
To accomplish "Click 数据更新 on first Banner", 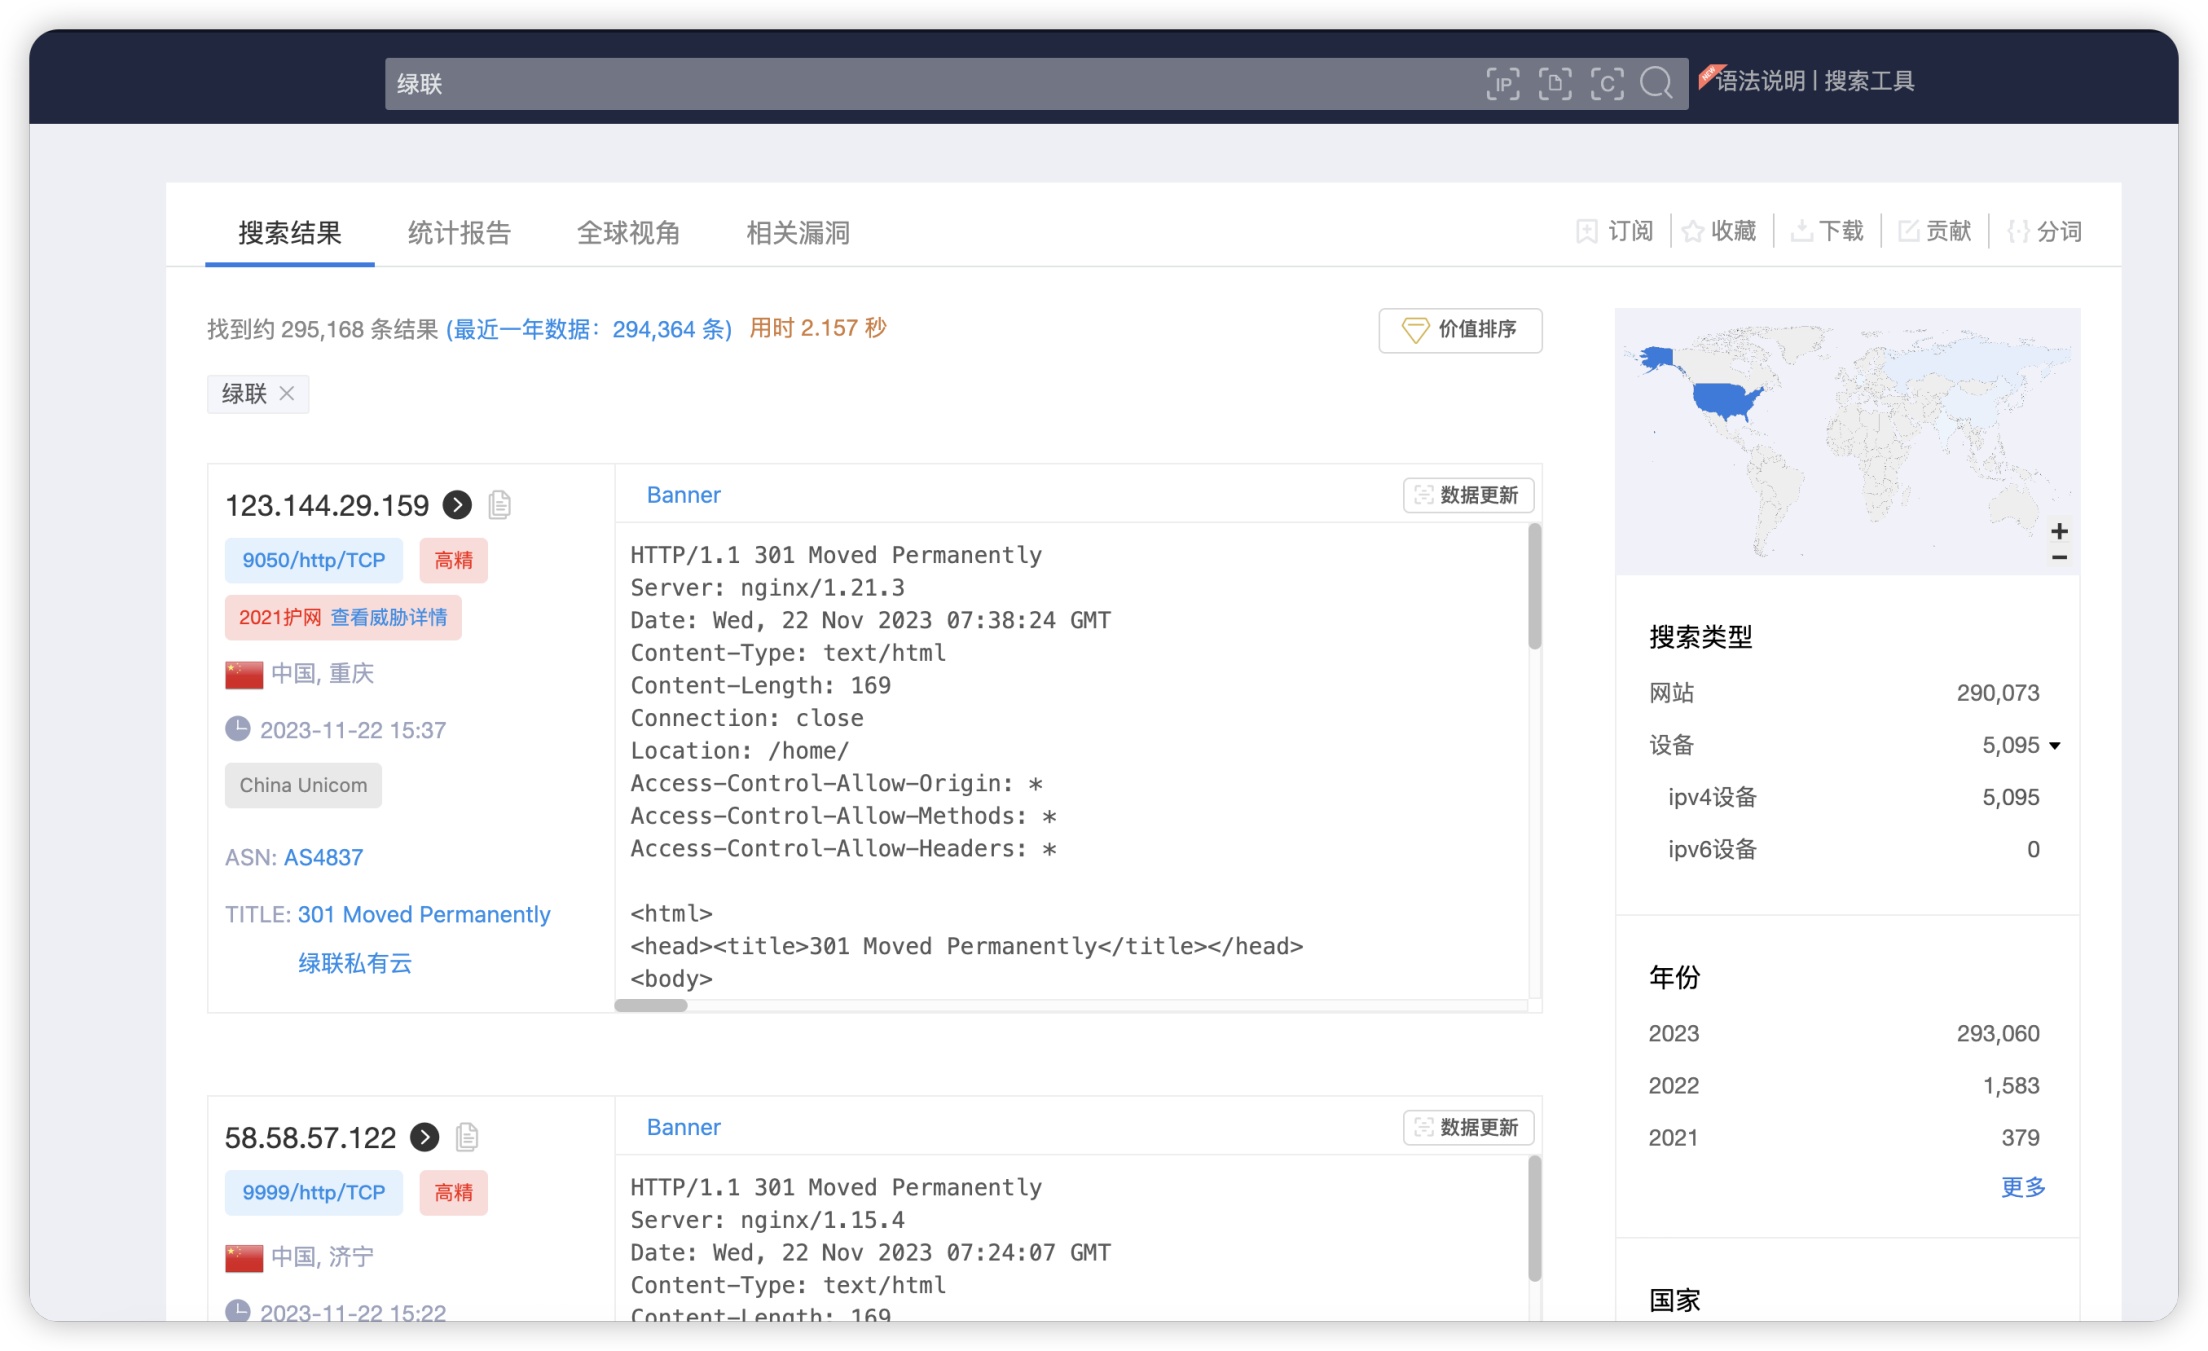I will tap(1467, 495).
